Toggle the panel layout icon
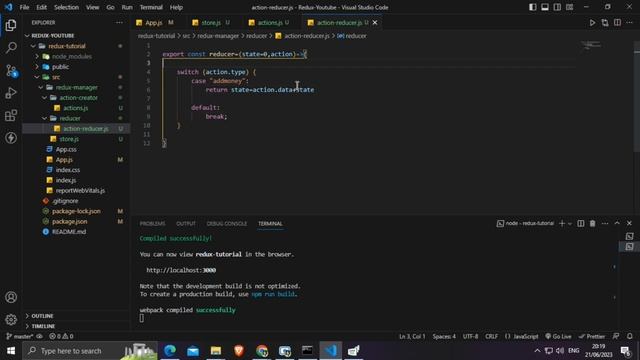640x360 pixels. 545,7
